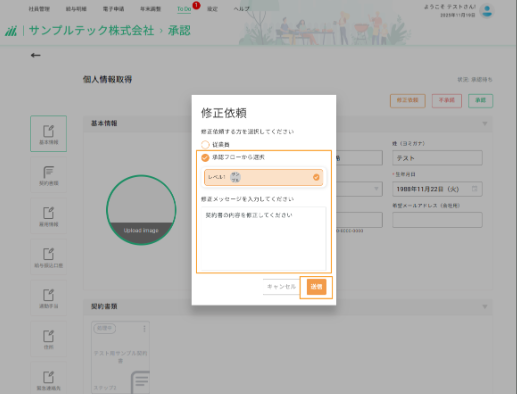The image size is (517, 394).
Task: Click the red To Do notification badge
Action: 196,5
